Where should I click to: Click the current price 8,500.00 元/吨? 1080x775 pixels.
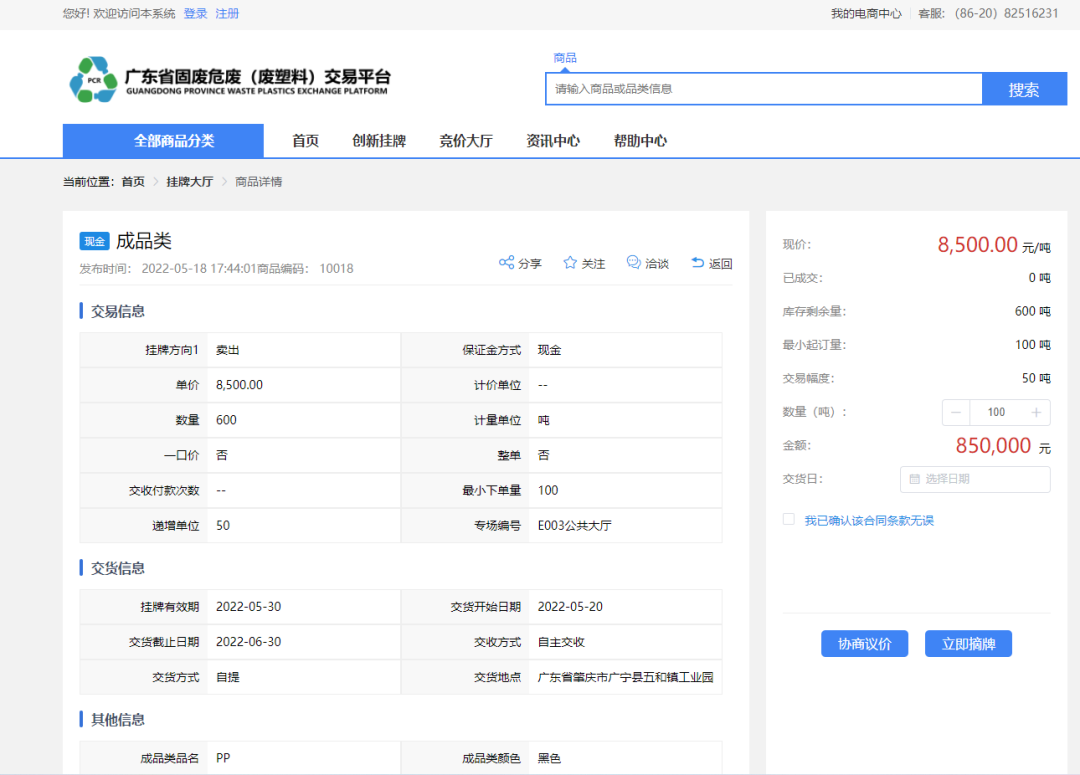click(x=993, y=245)
